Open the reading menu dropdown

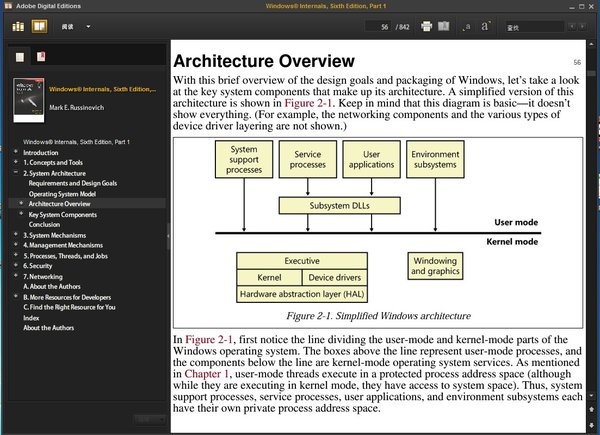coord(78,26)
